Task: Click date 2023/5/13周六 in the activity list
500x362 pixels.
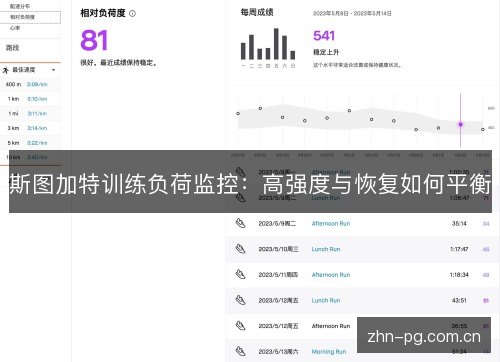Action: [278, 352]
